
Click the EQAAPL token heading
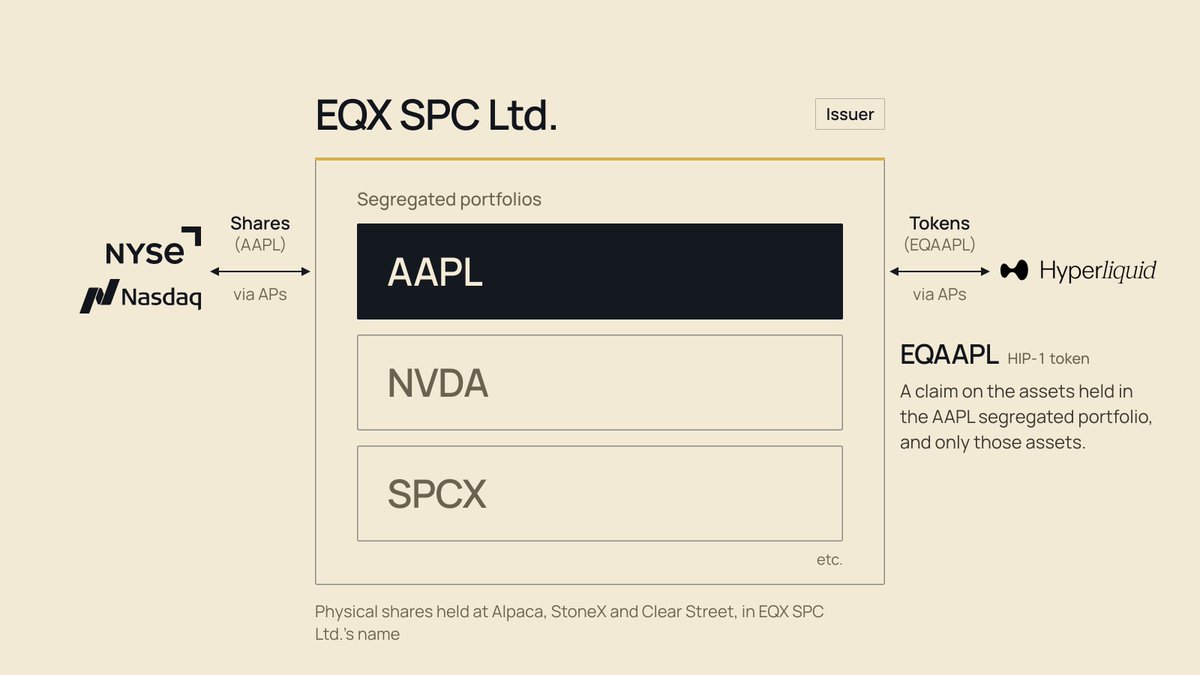pyautogui.click(x=949, y=355)
